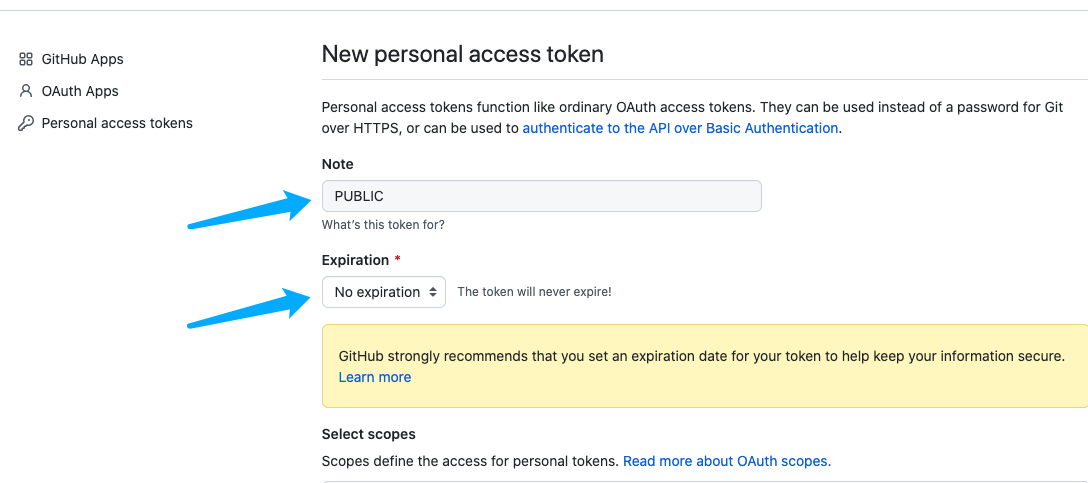Click the yellow expiration recommendation banner
The width and height of the screenshot is (1088, 483).
[x=705, y=366]
